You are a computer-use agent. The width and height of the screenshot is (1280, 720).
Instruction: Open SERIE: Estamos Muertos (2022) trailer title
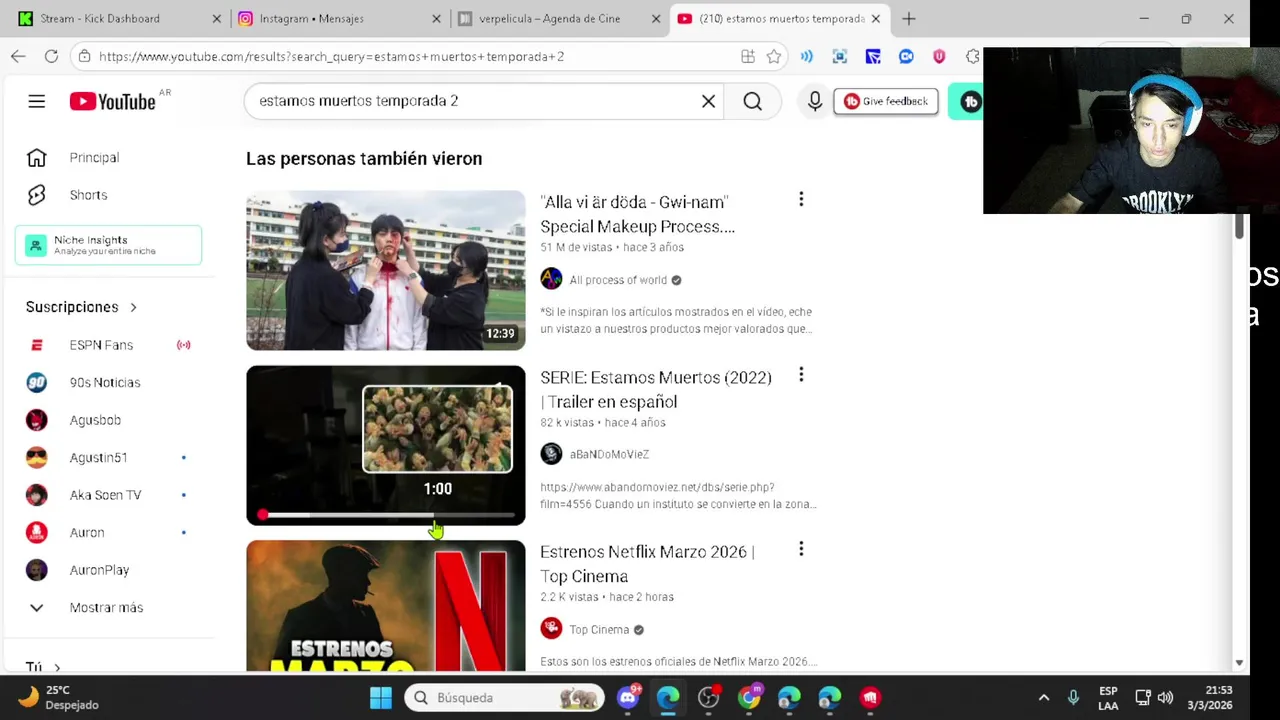656,389
